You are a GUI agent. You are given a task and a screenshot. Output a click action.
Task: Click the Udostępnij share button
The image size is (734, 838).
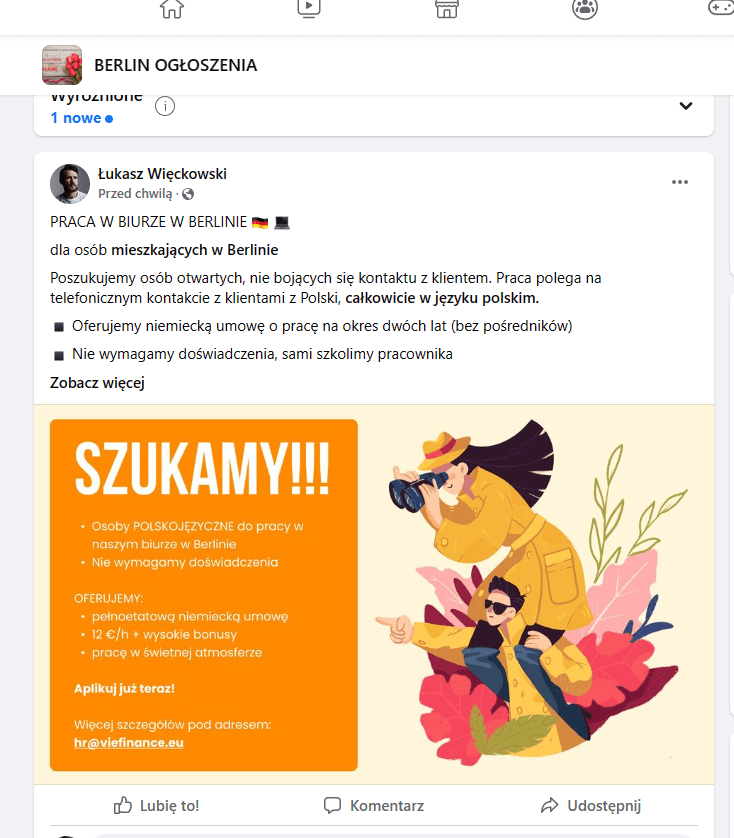[591, 805]
